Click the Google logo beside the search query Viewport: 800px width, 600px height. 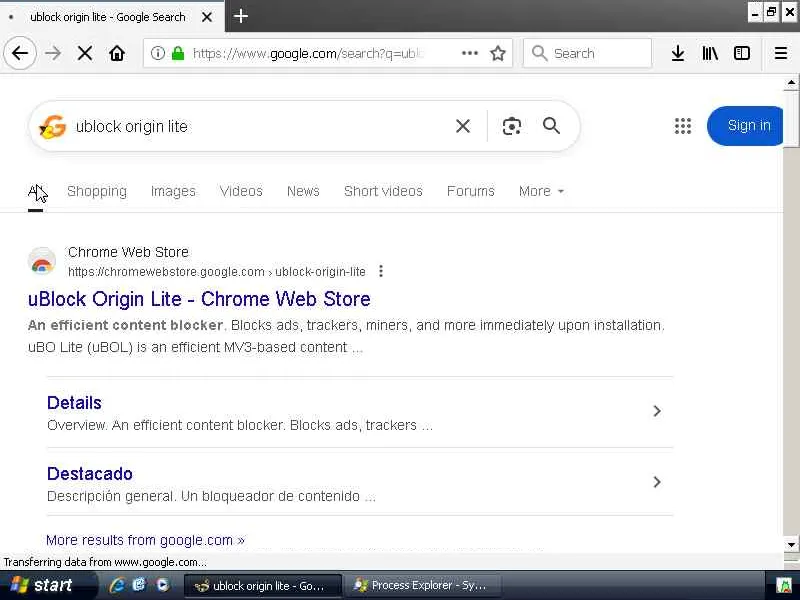(53, 126)
